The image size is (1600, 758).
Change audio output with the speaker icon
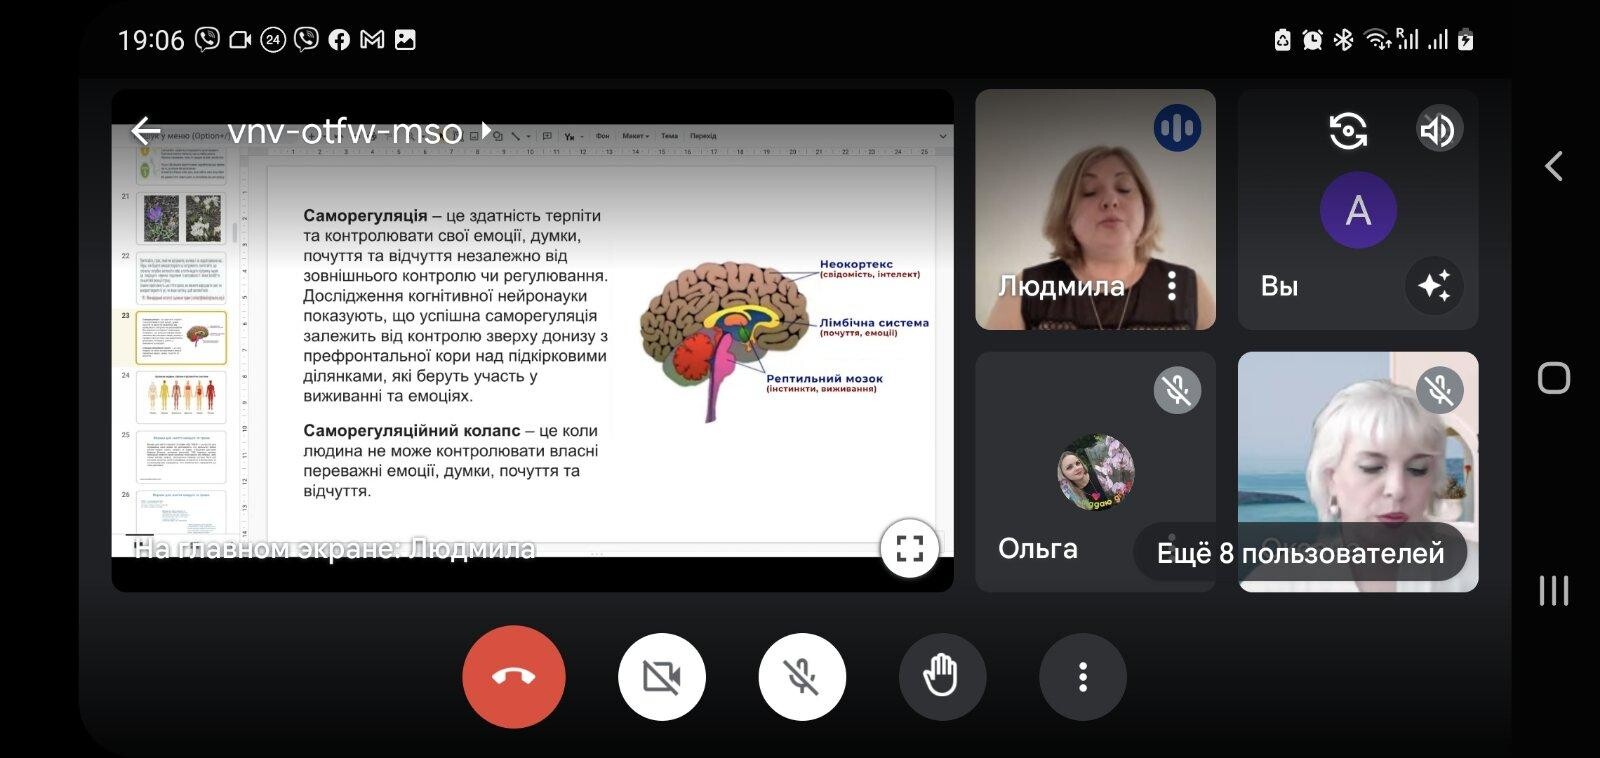(1438, 130)
